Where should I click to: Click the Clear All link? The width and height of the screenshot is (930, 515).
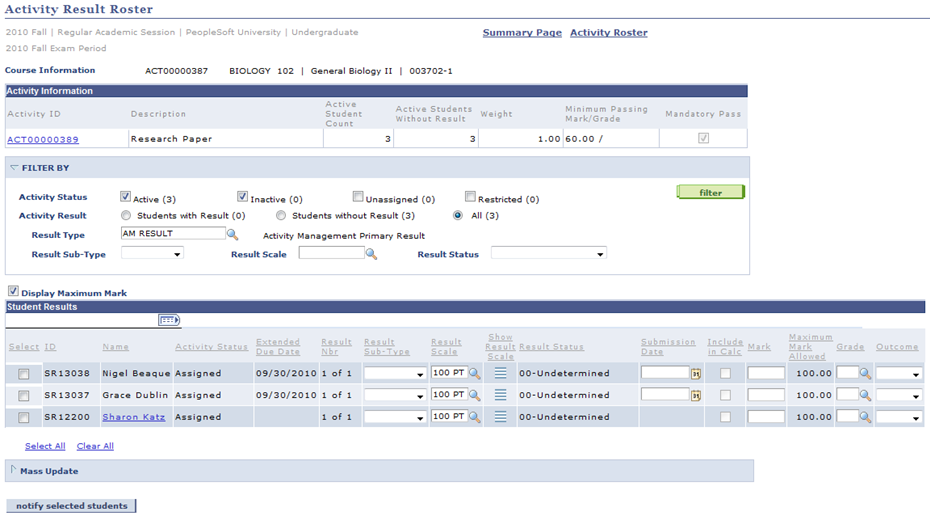point(95,446)
